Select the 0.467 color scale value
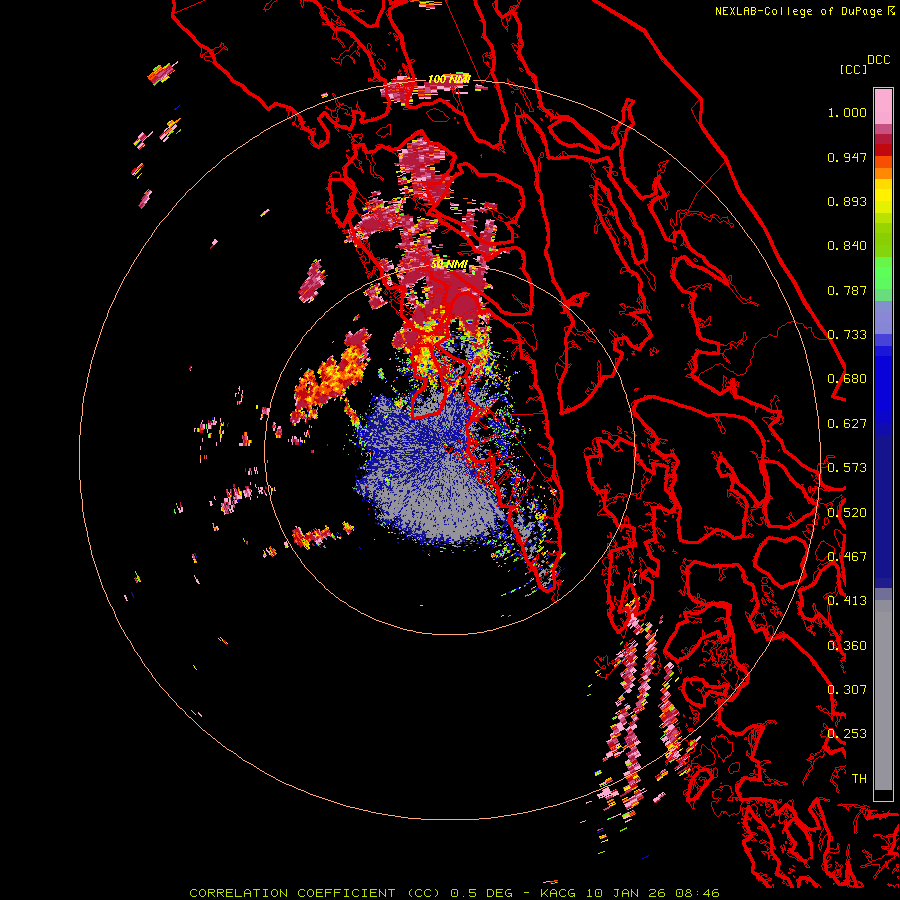The image size is (900, 900). tap(847, 557)
